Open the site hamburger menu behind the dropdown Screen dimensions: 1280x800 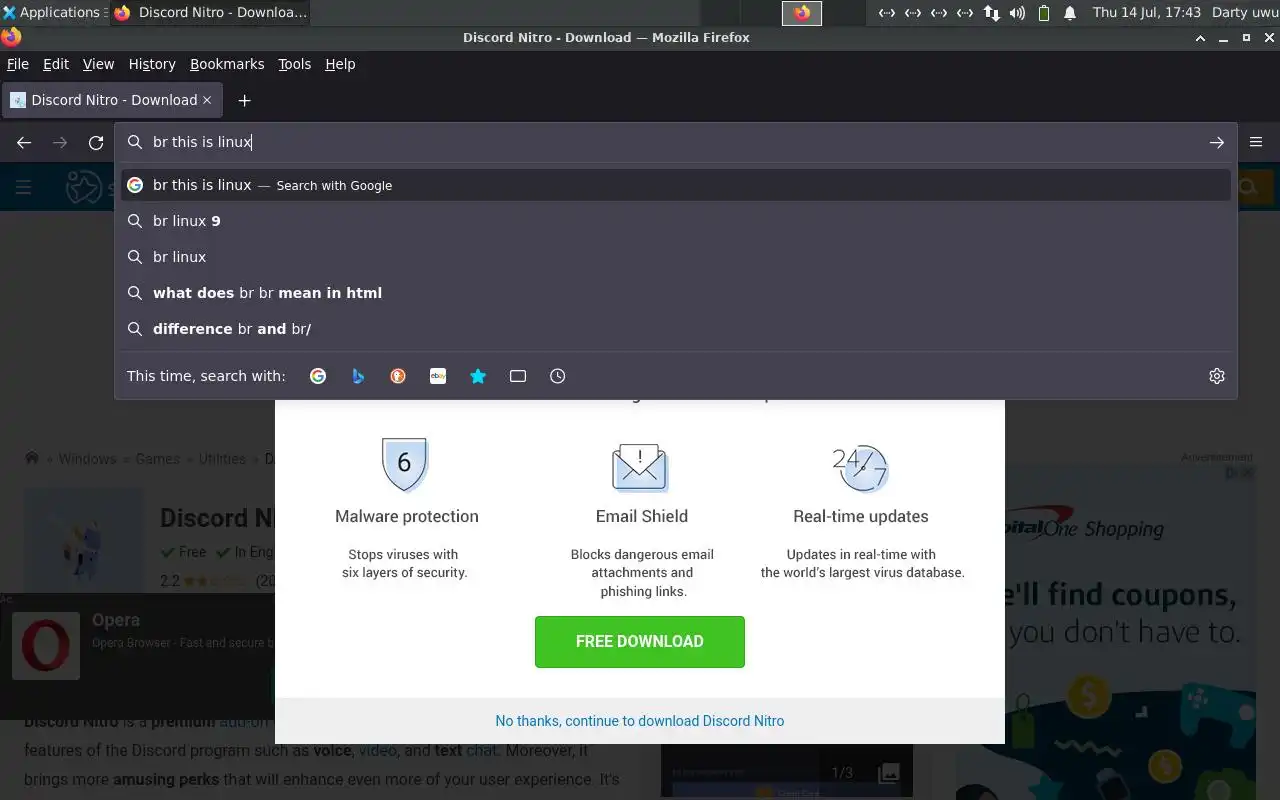24,187
